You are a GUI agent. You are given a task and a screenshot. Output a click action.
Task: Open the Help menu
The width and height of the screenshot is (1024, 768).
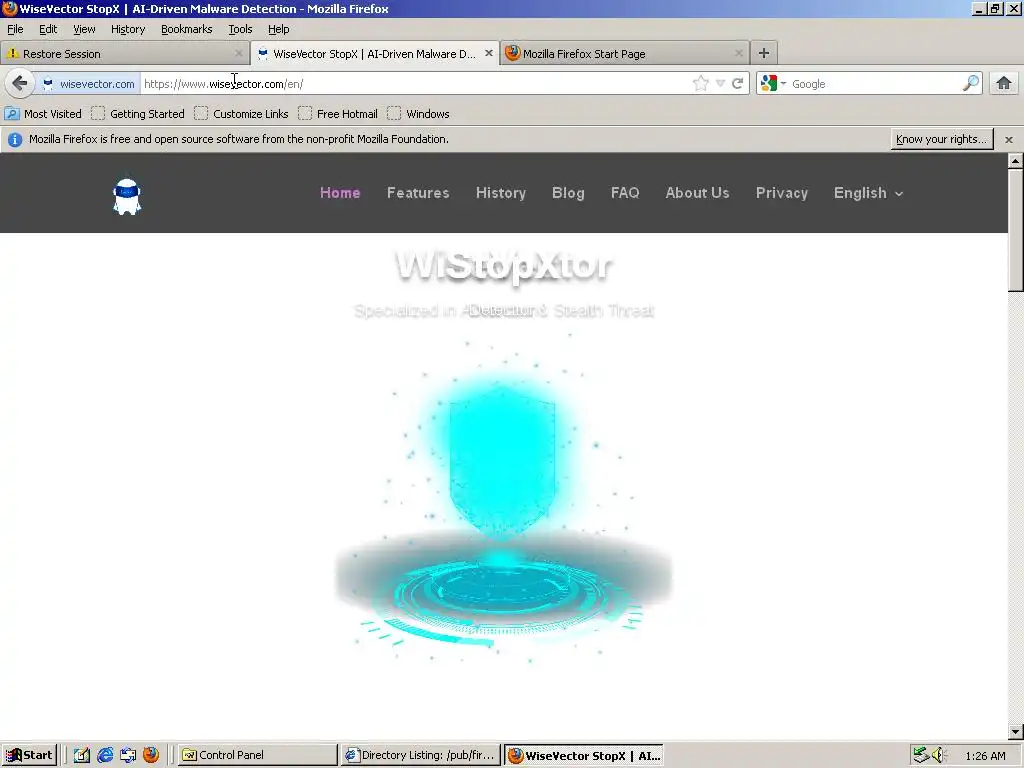[278, 29]
